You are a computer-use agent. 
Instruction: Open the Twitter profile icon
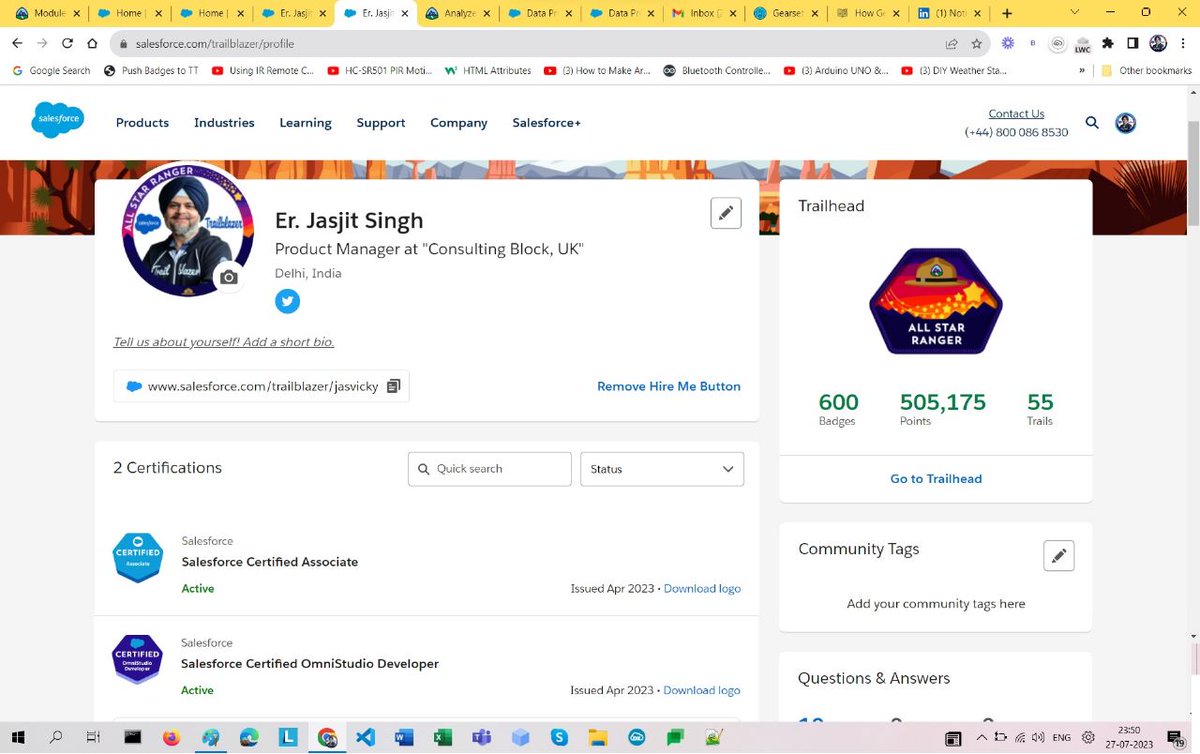coord(287,301)
